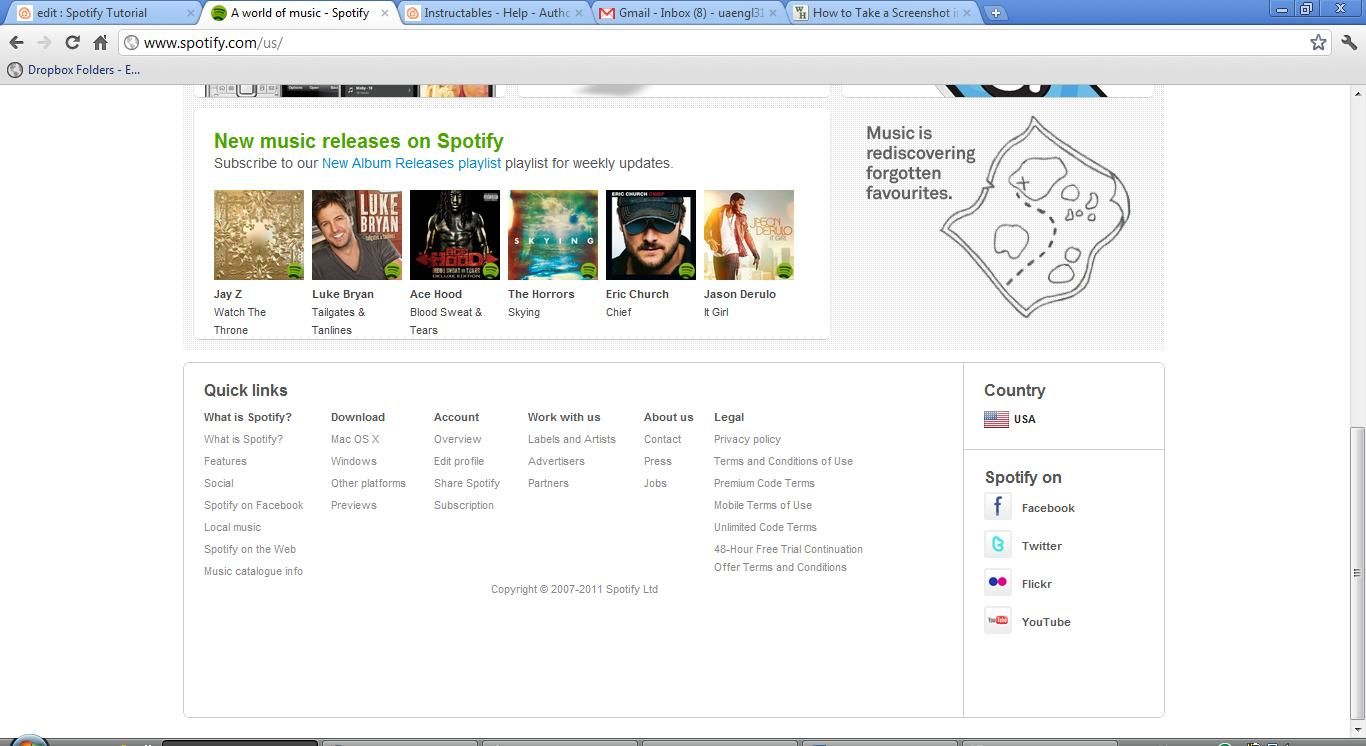1366x746 pixels.
Task: Open Spotify's YouTube channel via its icon
Action: point(997,620)
